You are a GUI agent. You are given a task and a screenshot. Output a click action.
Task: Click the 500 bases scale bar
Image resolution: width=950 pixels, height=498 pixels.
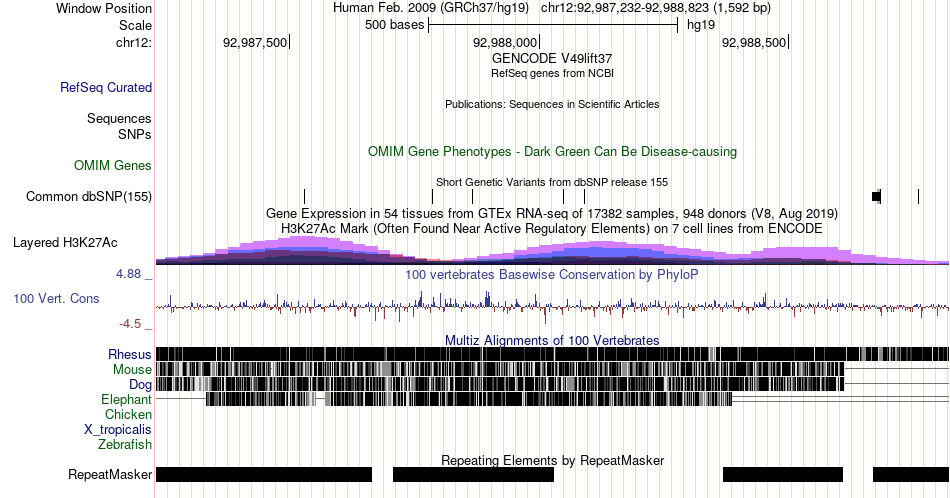point(553,25)
